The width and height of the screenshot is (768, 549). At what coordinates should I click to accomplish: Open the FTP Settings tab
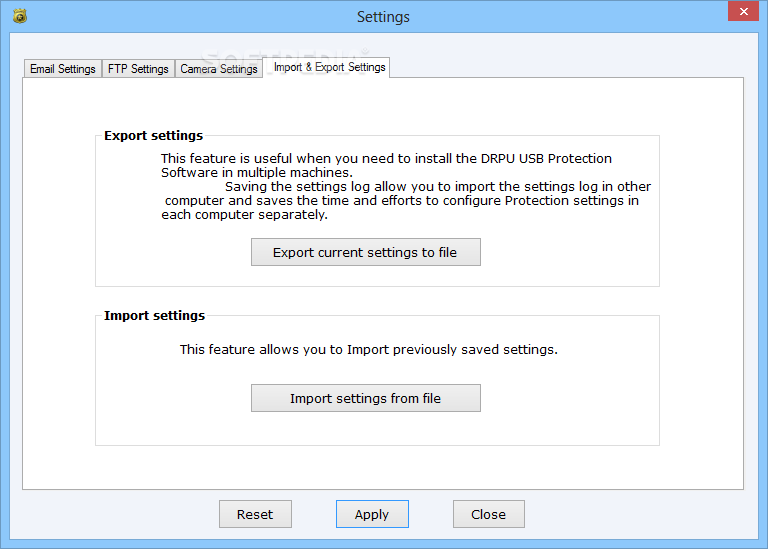(138, 69)
